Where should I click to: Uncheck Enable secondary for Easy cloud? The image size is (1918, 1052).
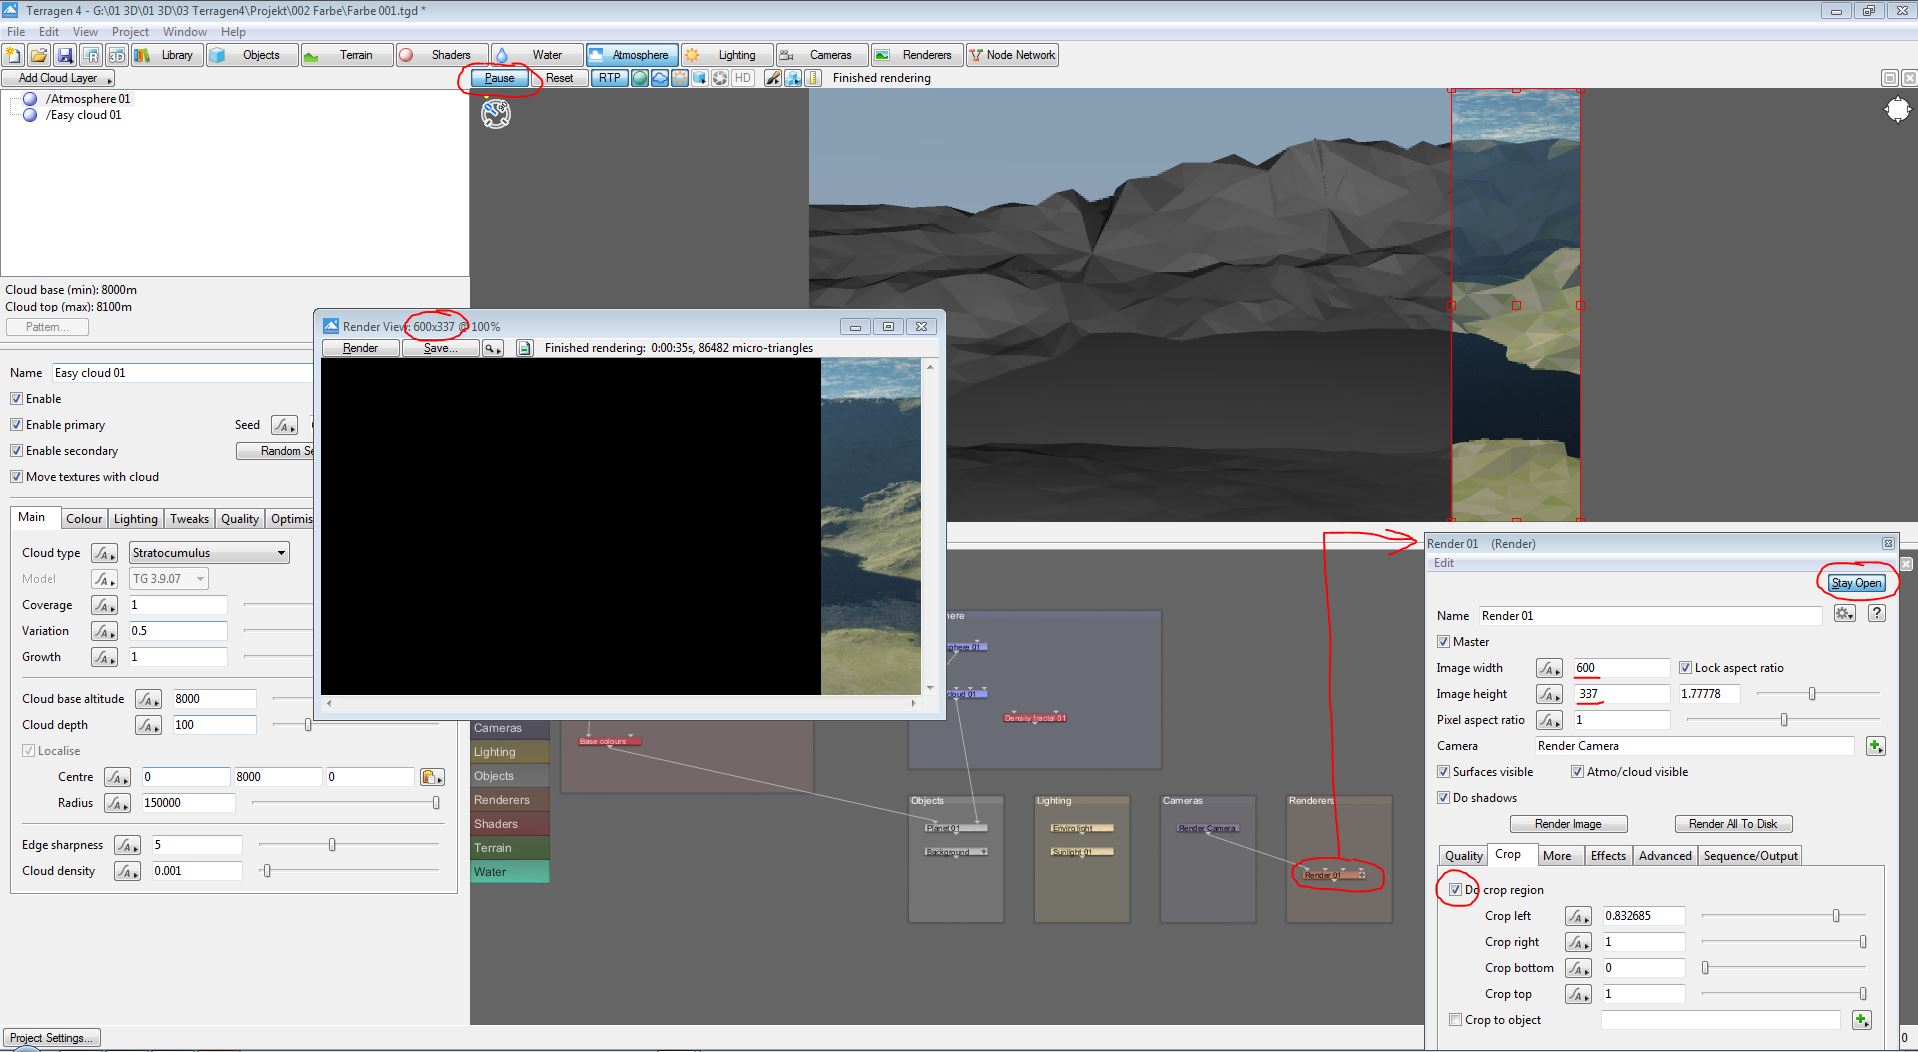pyautogui.click(x=16, y=451)
